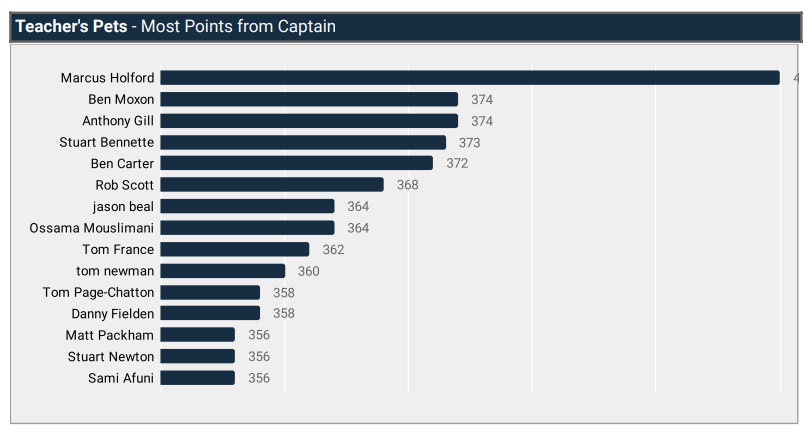Click the 373 value label
Viewport: 807px width, 436px height.
(x=470, y=143)
